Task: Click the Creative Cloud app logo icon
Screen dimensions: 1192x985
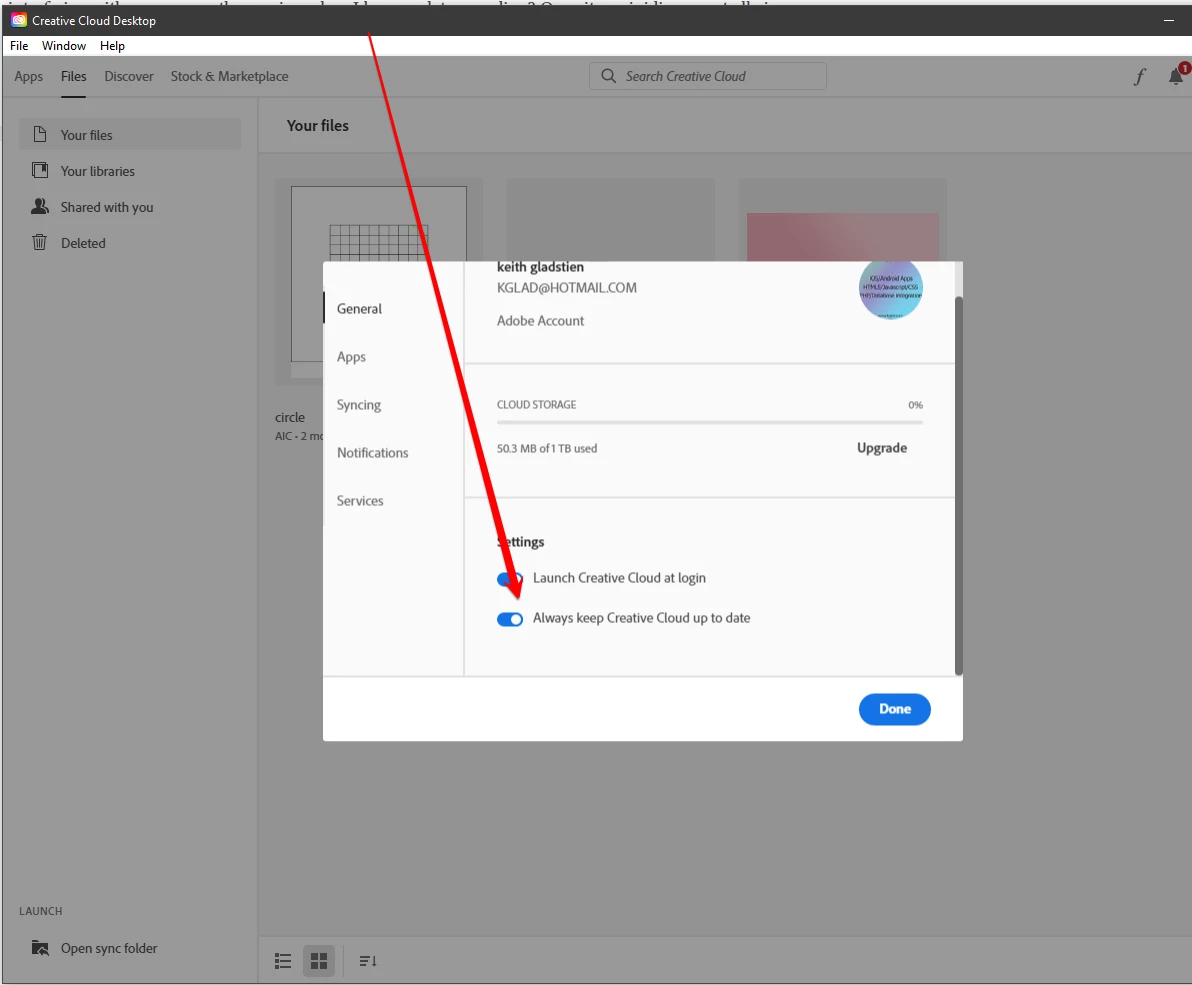Action: tap(19, 21)
